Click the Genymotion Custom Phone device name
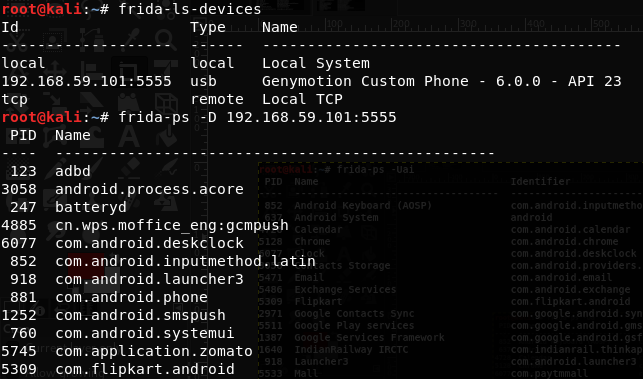The image size is (643, 379). (x=442, y=81)
